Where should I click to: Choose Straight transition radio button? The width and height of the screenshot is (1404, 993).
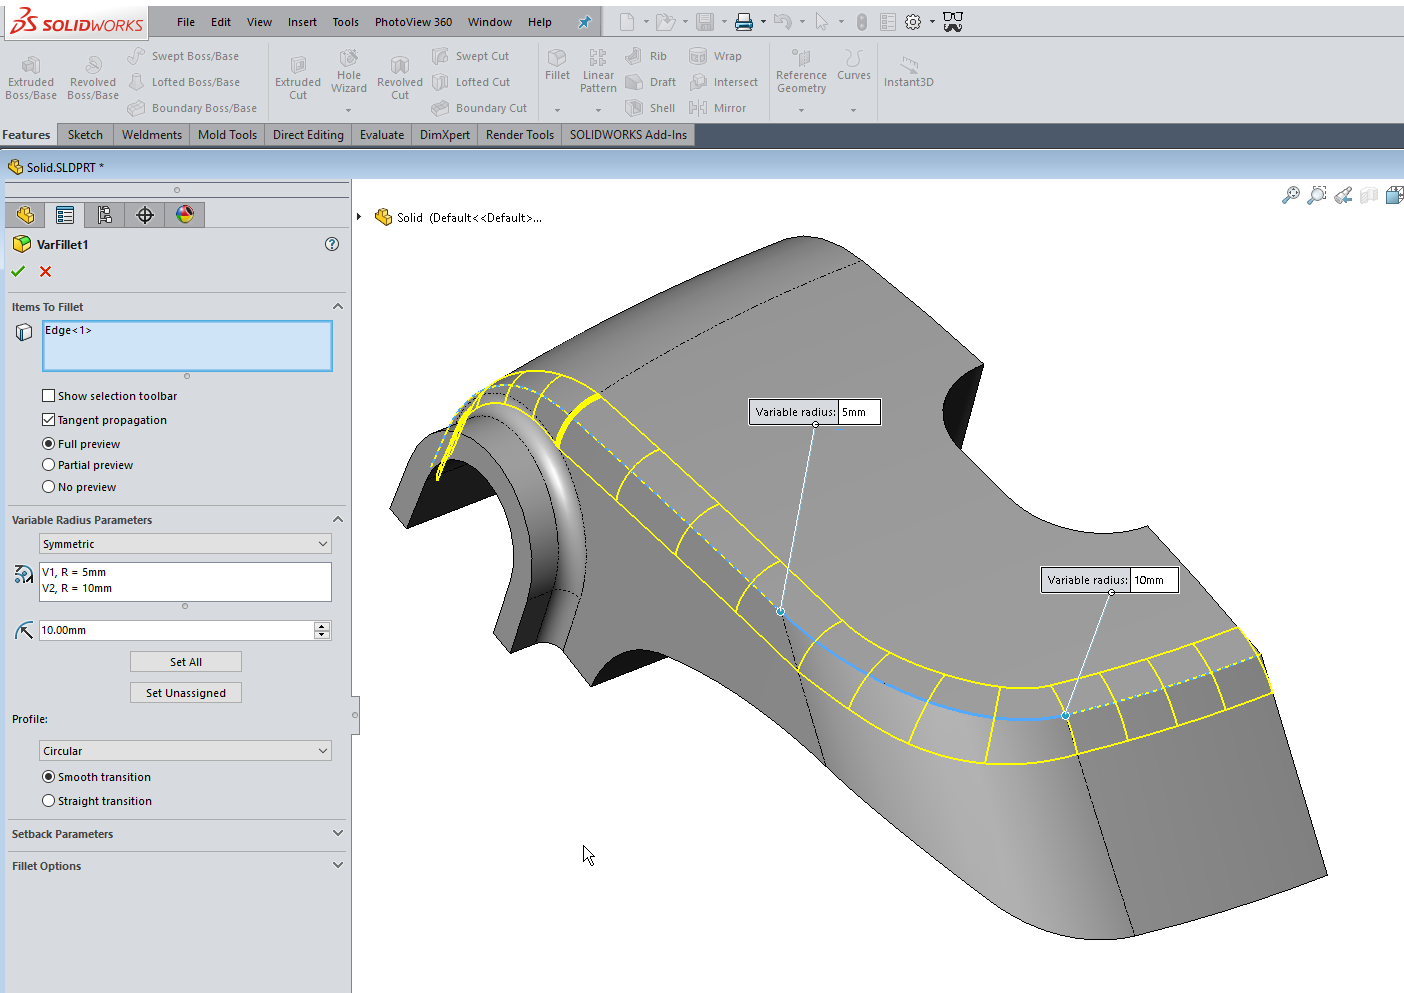(x=48, y=801)
